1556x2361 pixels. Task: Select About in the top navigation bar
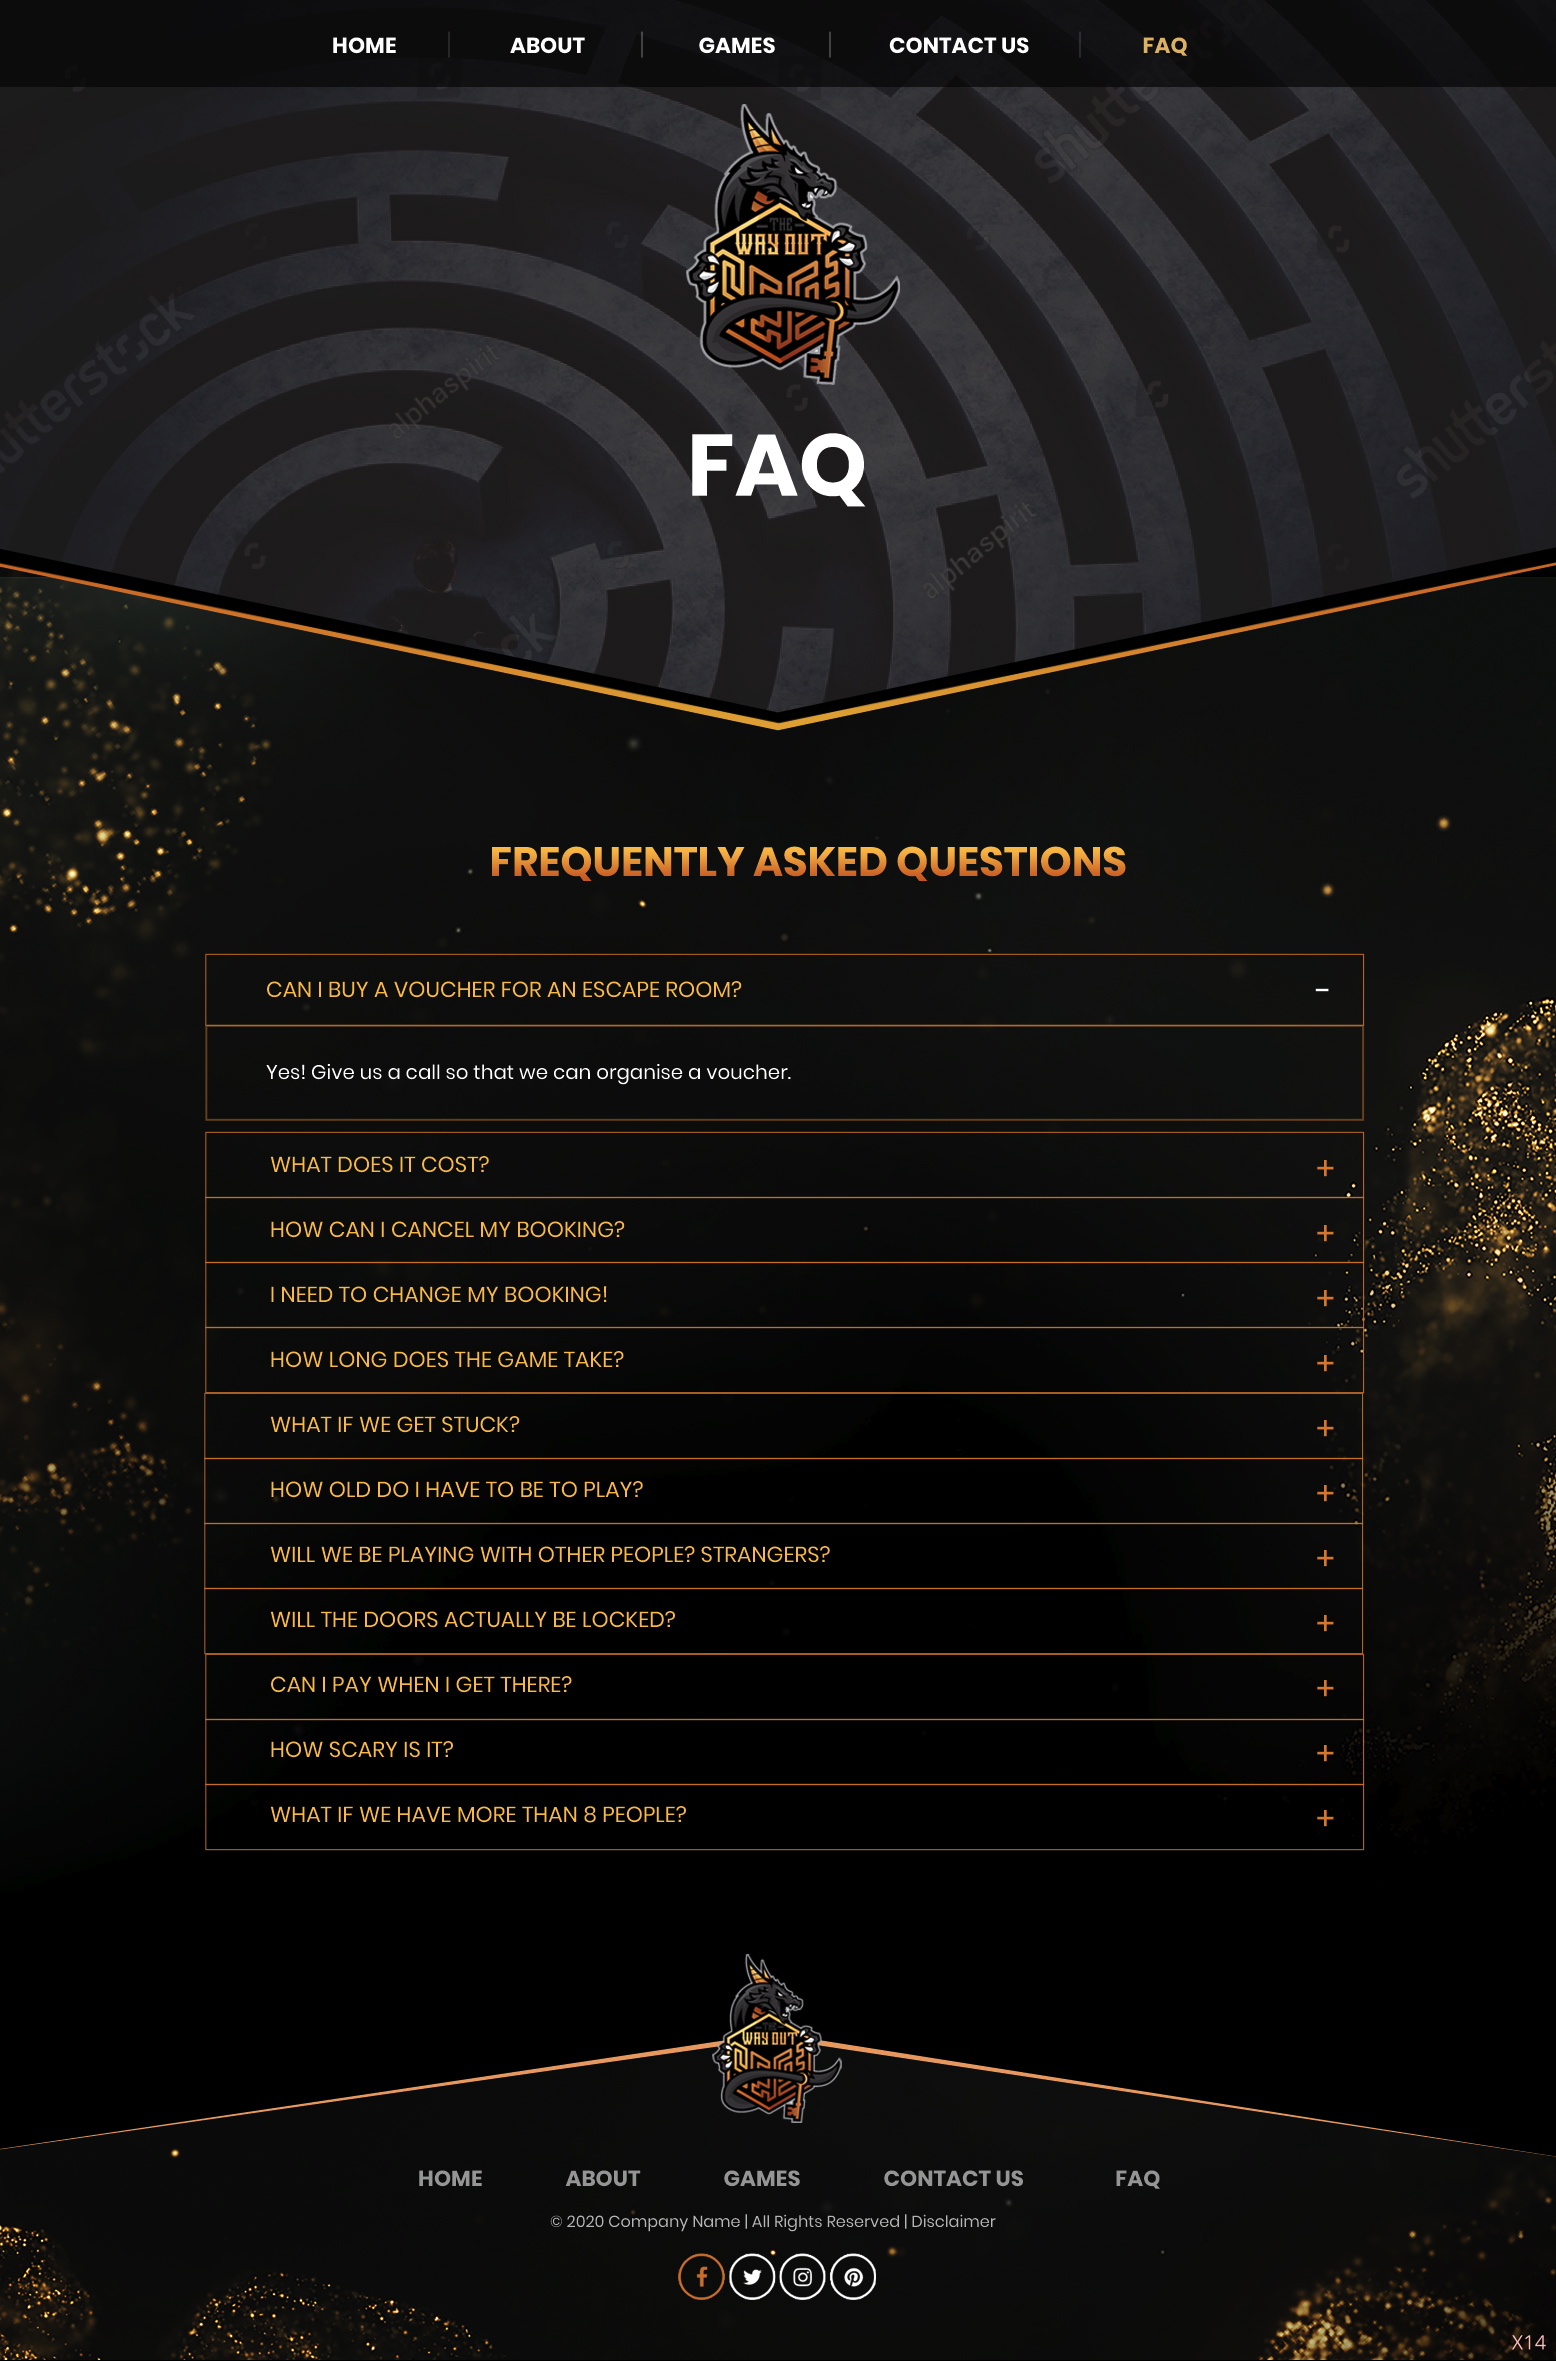pyautogui.click(x=547, y=45)
